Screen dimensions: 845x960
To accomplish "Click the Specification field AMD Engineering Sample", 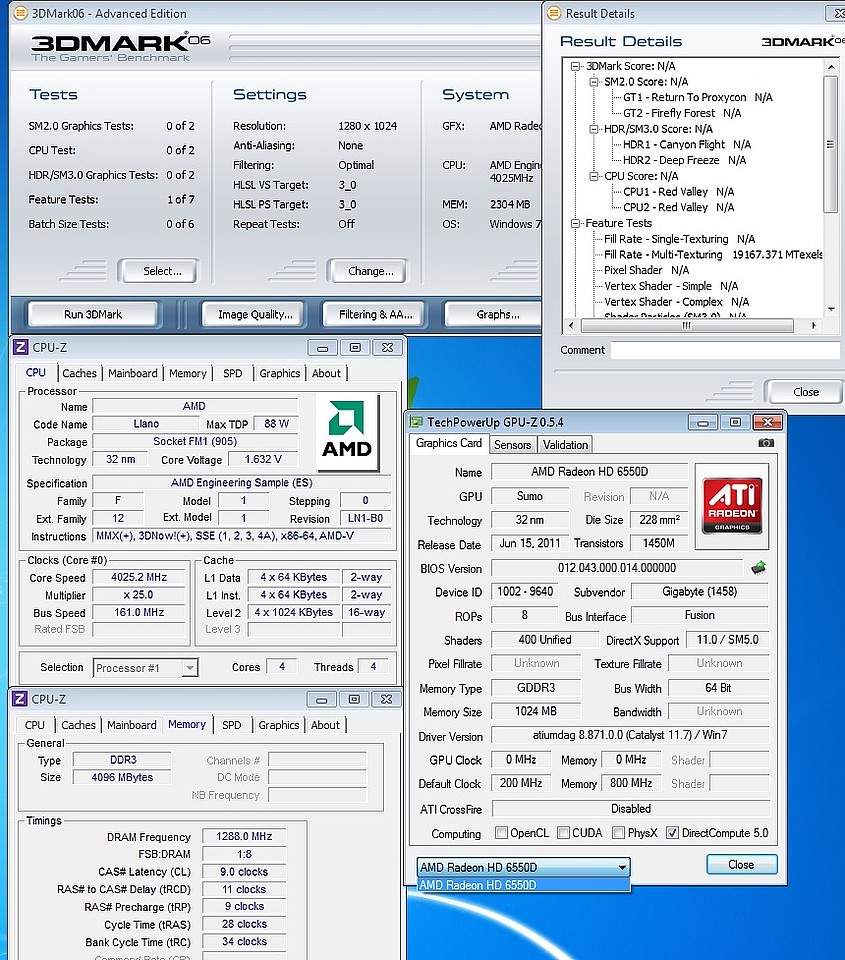I will point(242,482).
